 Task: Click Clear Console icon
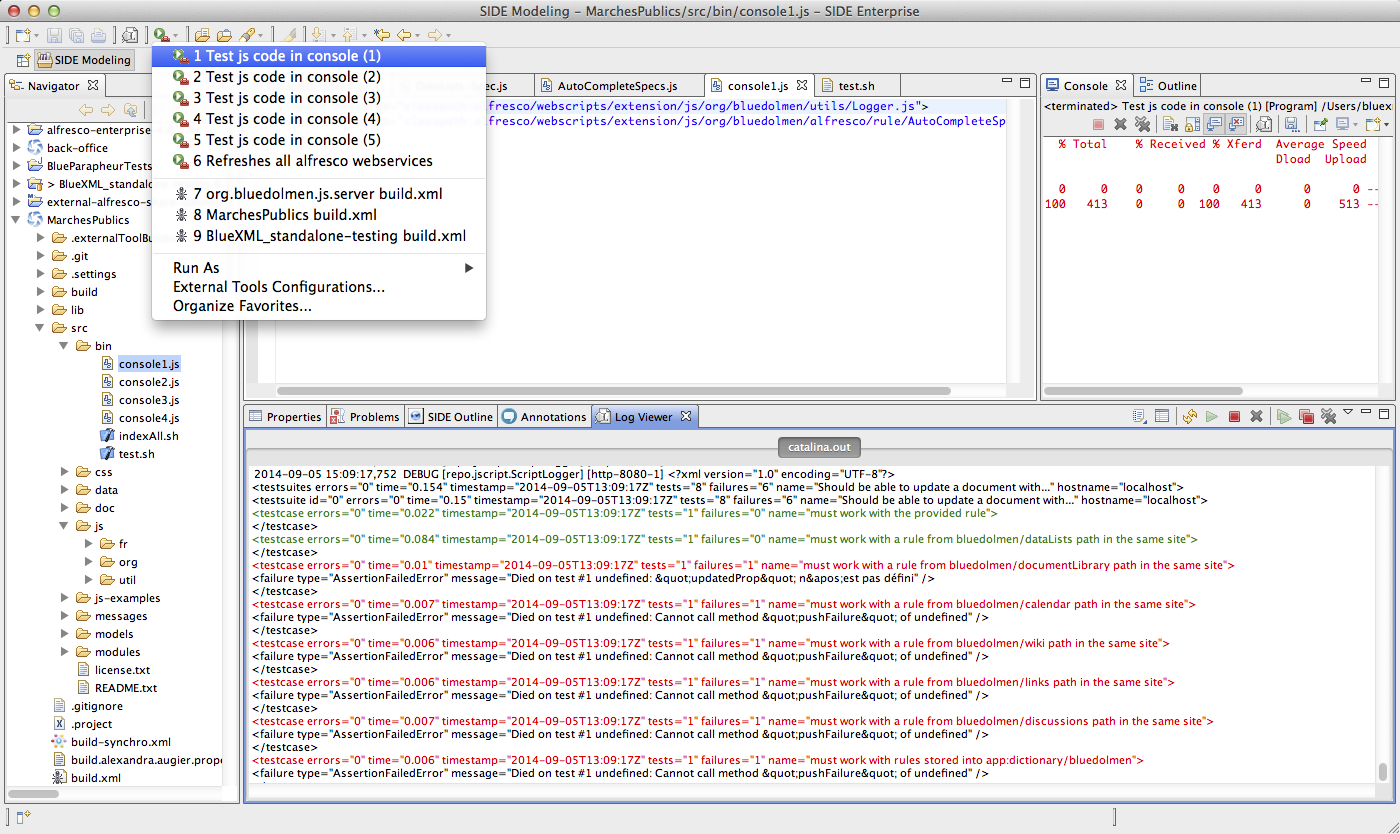(1169, 124)
